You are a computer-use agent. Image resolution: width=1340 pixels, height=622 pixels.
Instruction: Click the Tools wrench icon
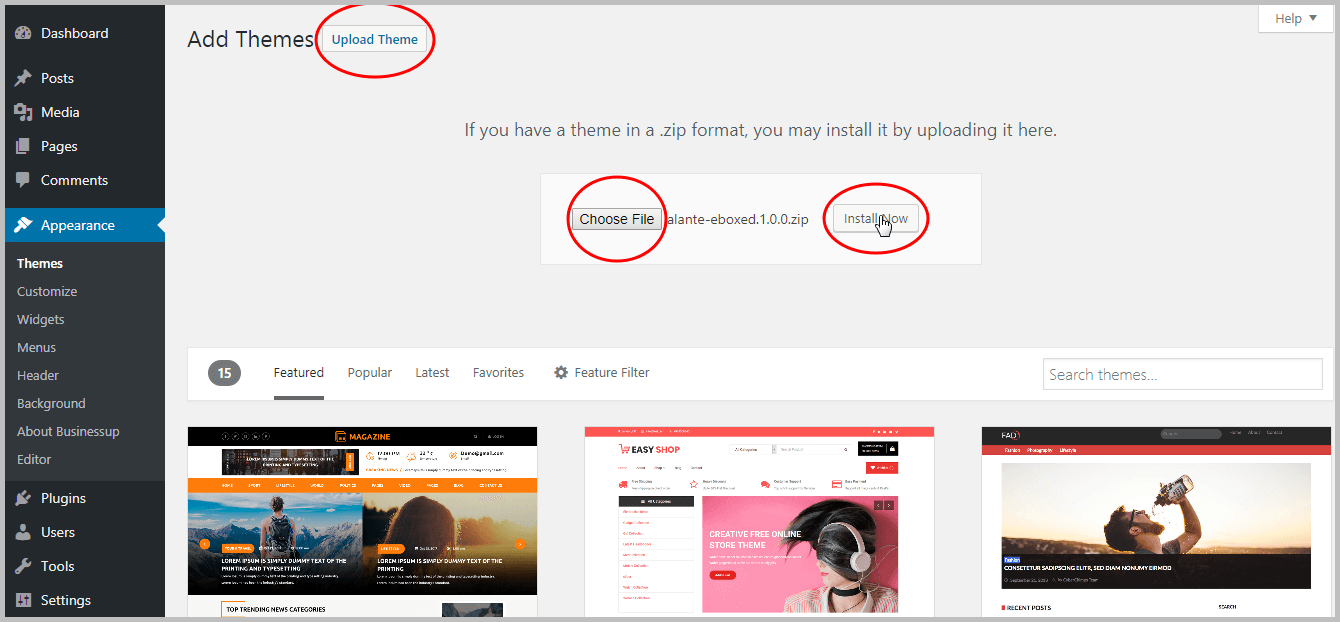pos(23,566)
